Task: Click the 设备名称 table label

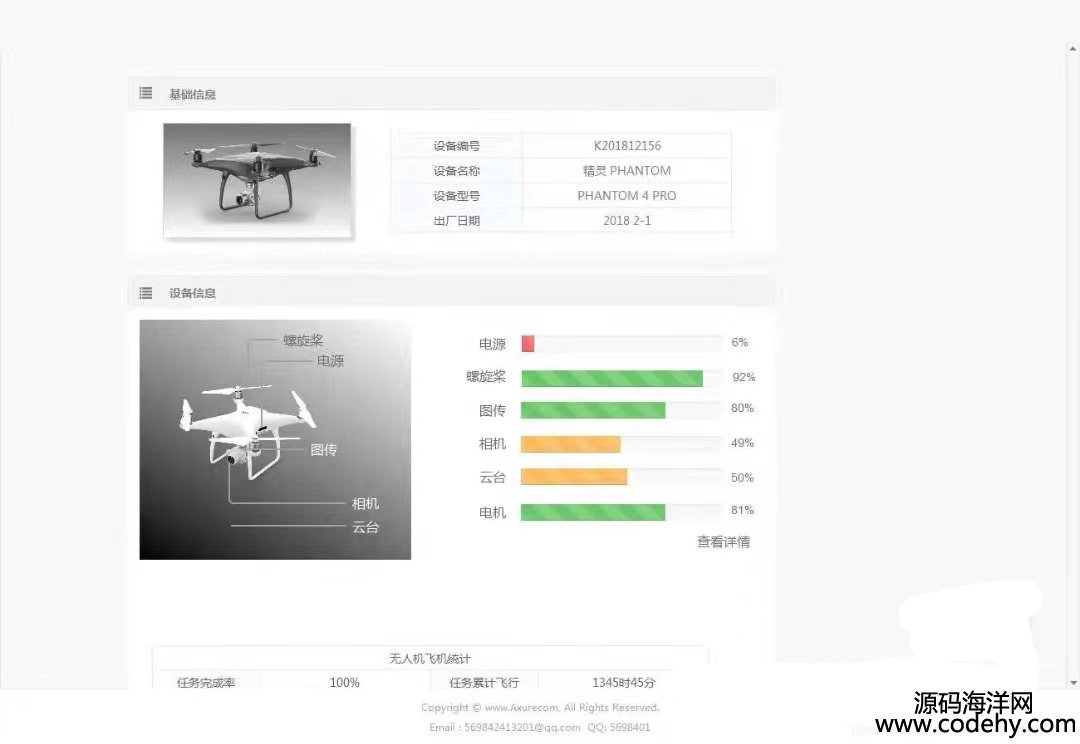Action: 457,171
